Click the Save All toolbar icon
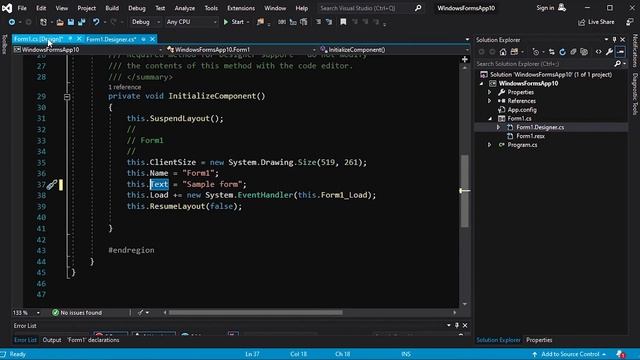Screen dimensions: 640x360 (82, 22)
